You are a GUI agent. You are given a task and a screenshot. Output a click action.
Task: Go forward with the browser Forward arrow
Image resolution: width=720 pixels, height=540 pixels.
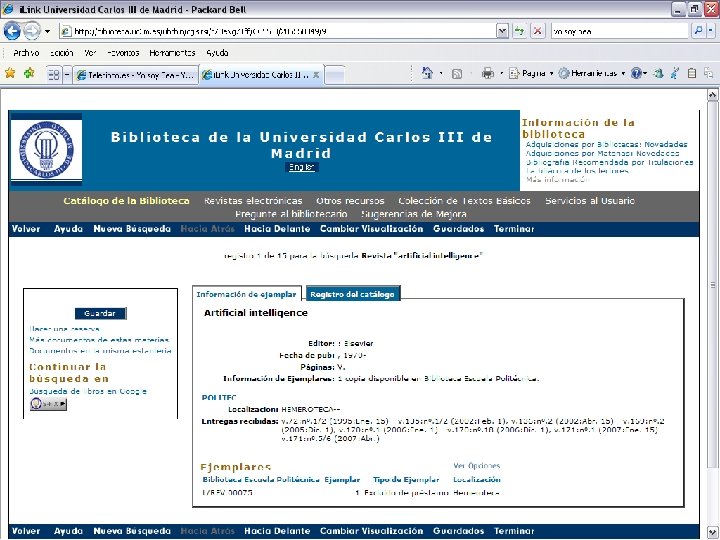tap(31, 31)
